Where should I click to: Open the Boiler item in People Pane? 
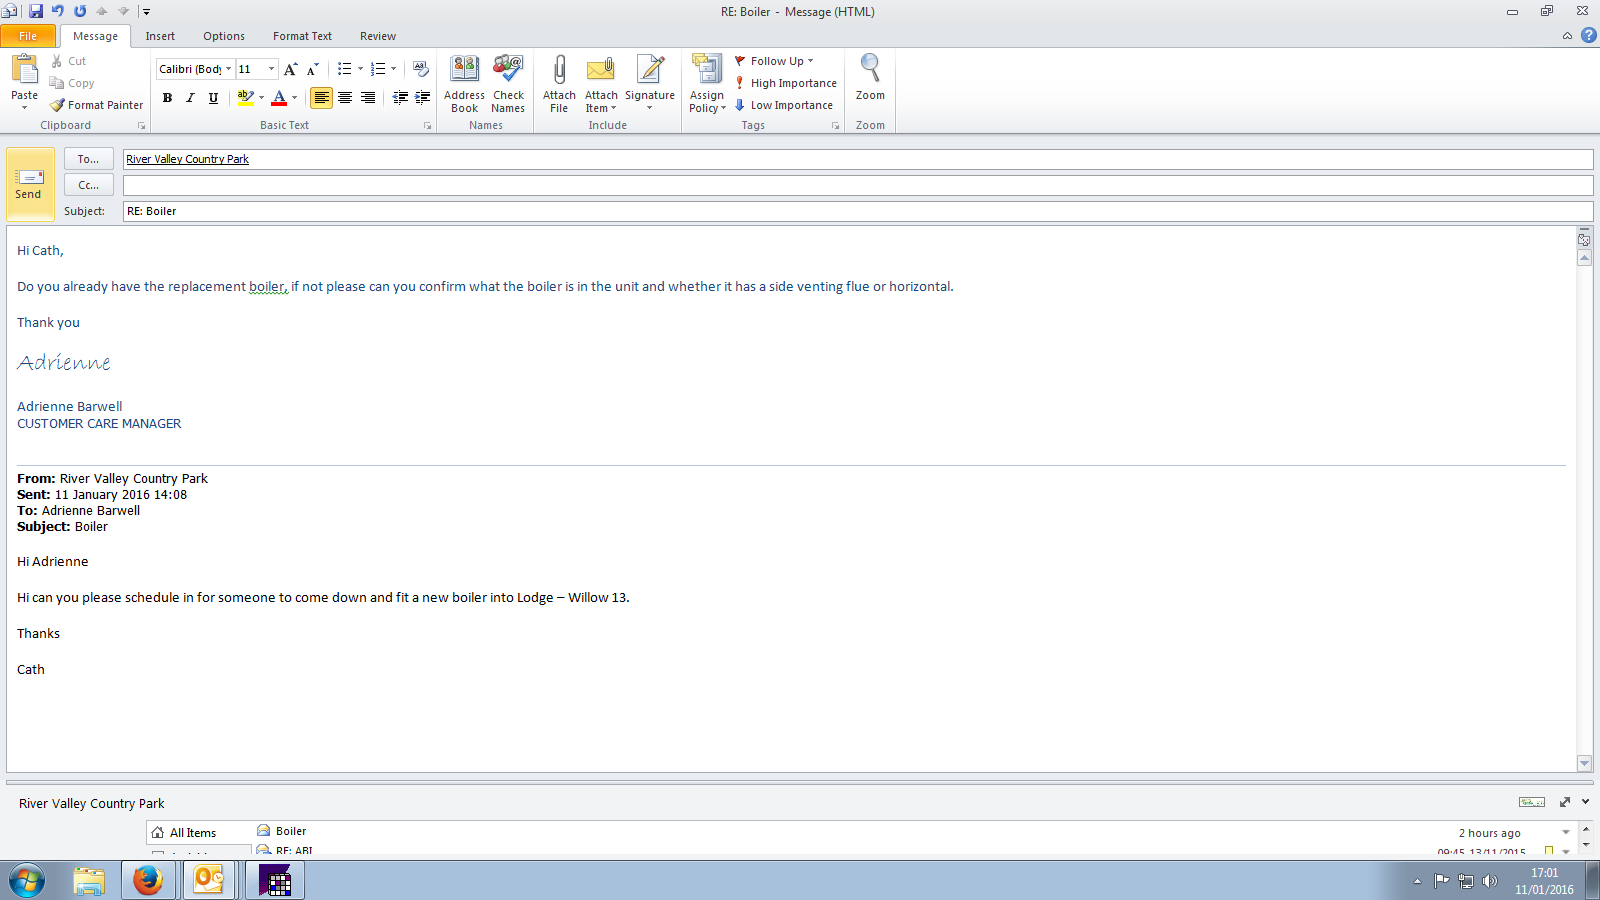pos(291,831)
